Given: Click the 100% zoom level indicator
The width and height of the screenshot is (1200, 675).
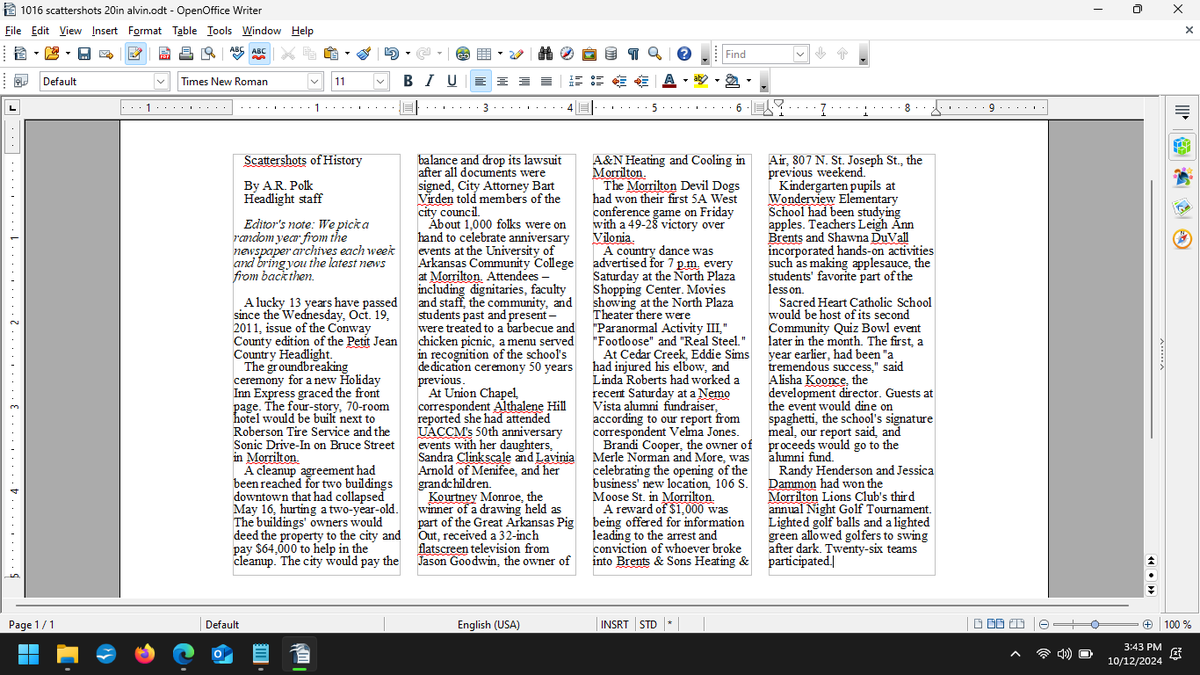Looking at the screenshot, I should tap(1178, 625).
